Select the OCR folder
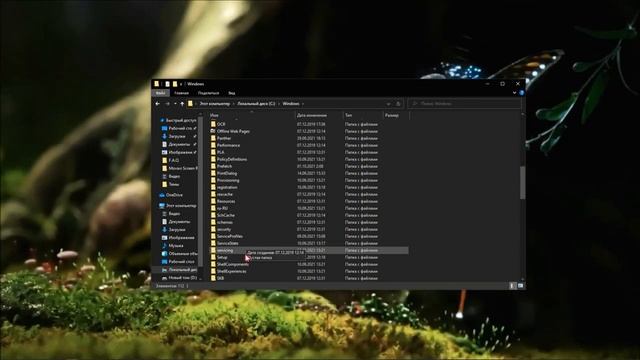 pyautogui.click(x=221, y=124)
